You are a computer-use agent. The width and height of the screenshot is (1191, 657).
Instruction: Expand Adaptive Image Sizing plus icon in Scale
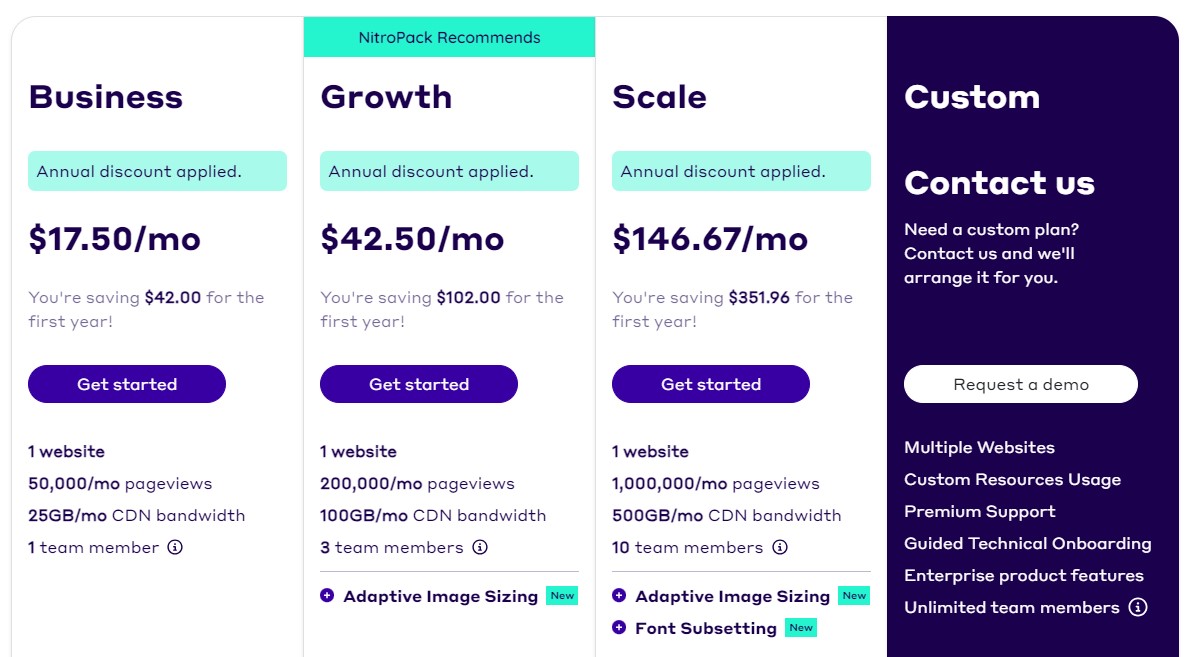click(x=619, y=595)
